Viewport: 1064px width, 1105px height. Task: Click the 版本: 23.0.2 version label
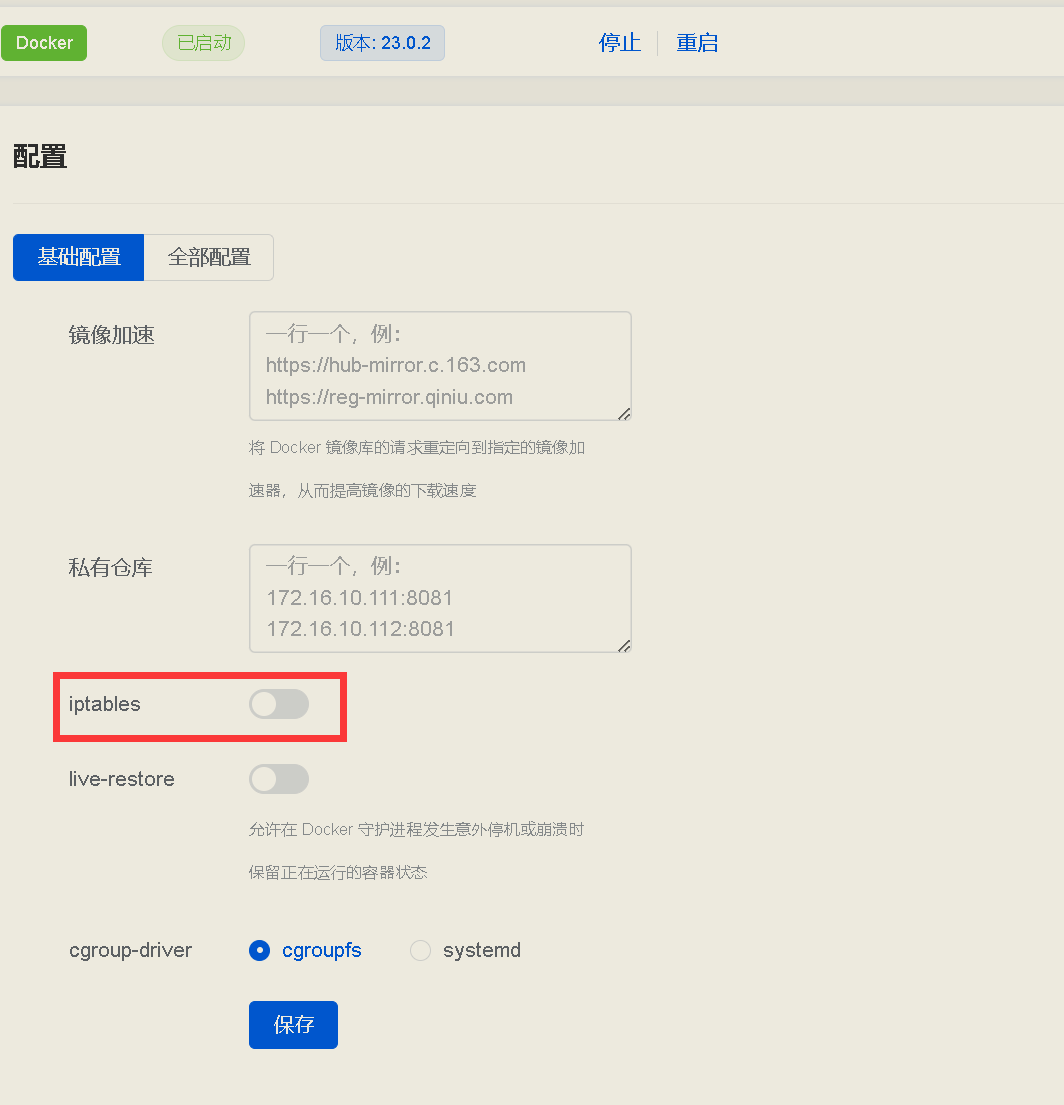click(382, 43)
